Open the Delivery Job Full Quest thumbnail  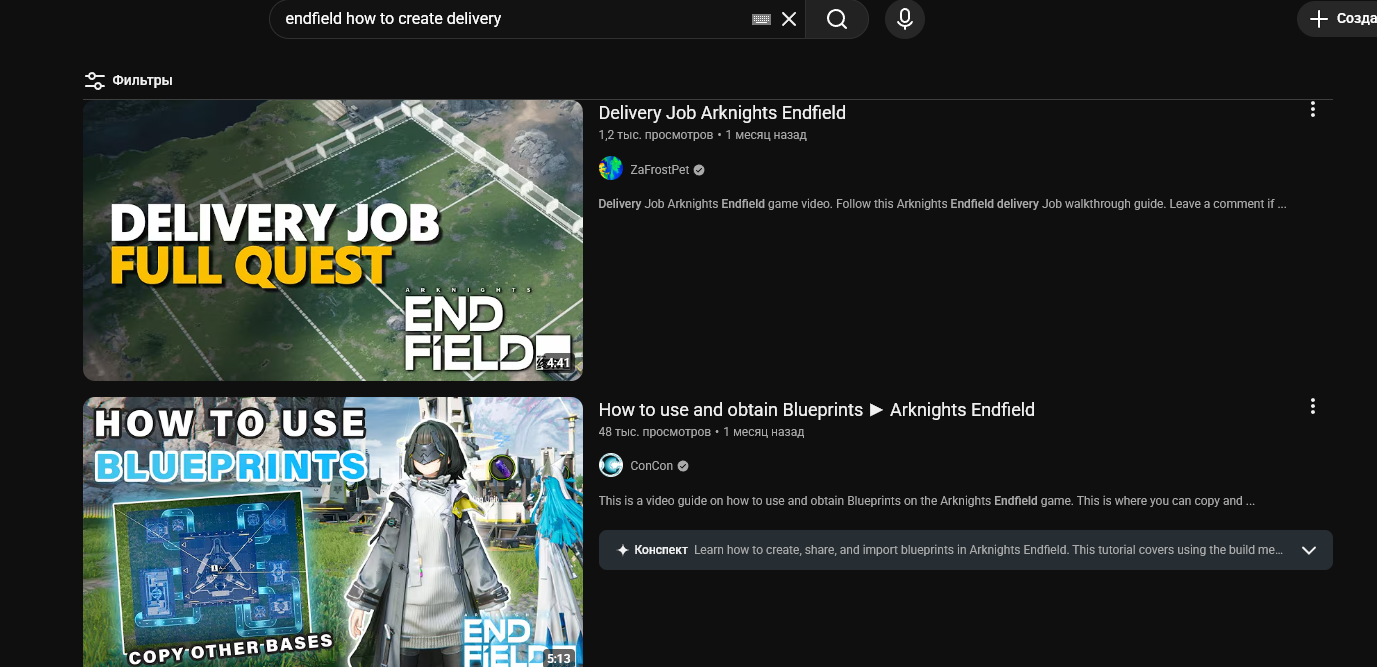(x=333, y=240)
